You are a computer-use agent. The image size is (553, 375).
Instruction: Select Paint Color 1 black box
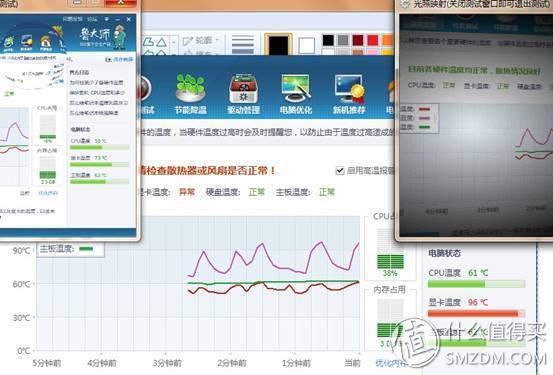278,44
